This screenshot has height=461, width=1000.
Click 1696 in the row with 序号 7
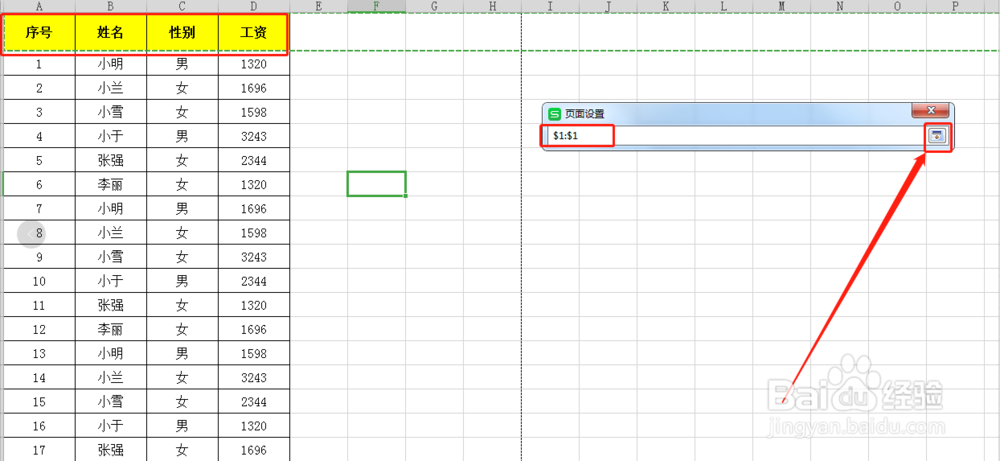coord(254,209)
